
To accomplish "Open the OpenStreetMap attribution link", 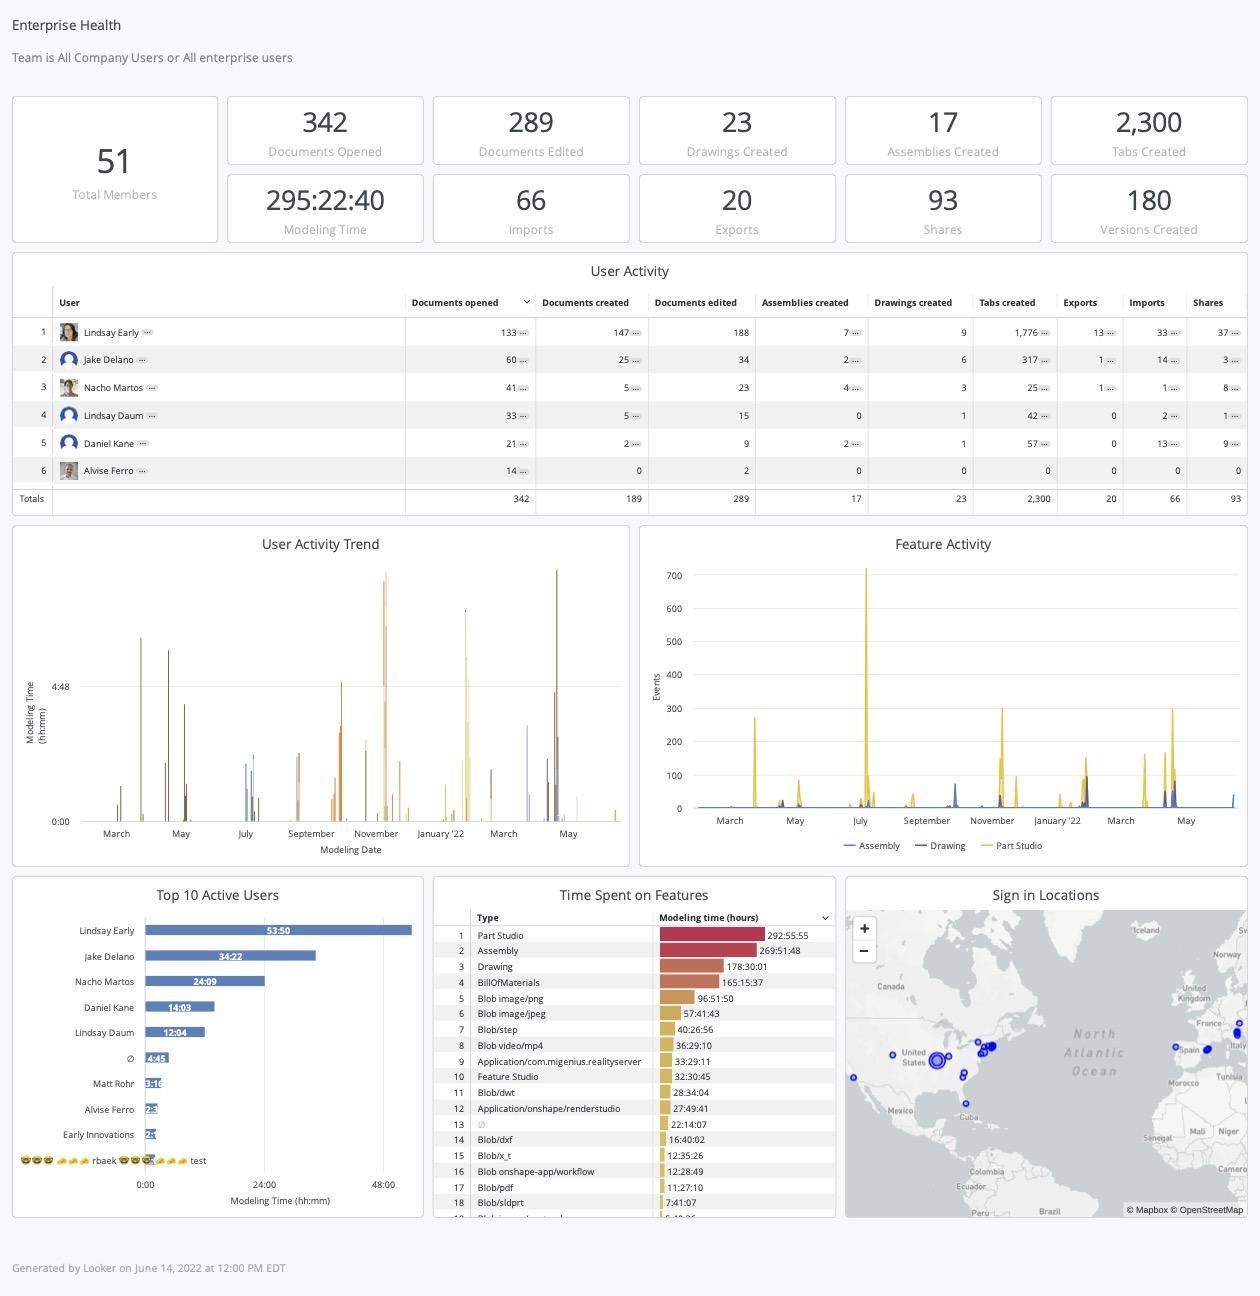I will coord(1211,1210).
